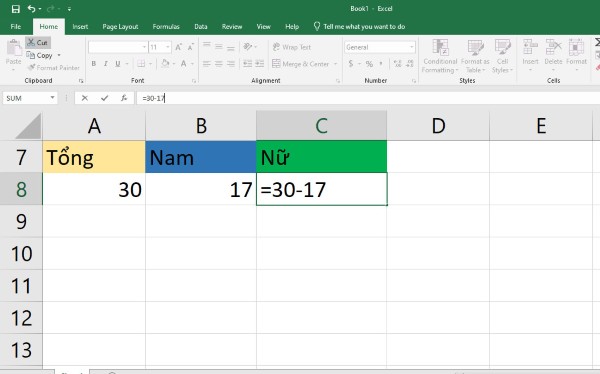Click the Increase Font Size icon
Screen dimensions: 600x374
click(178, 47)
